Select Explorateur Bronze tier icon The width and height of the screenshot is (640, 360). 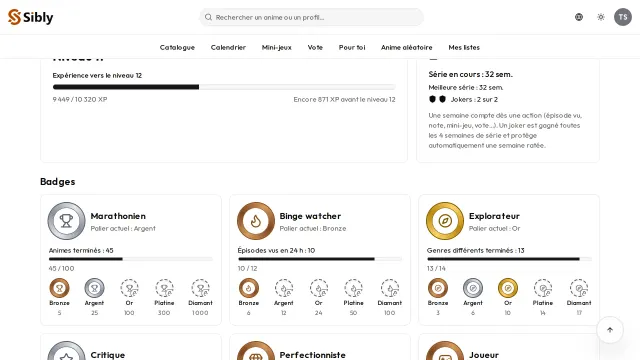[438, 288]
